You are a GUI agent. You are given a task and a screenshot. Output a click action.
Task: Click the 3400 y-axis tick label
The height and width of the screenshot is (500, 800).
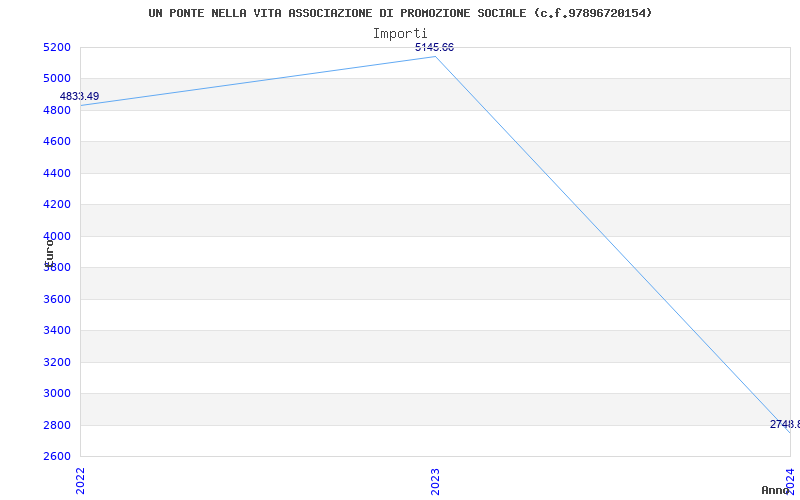point(57,331)
